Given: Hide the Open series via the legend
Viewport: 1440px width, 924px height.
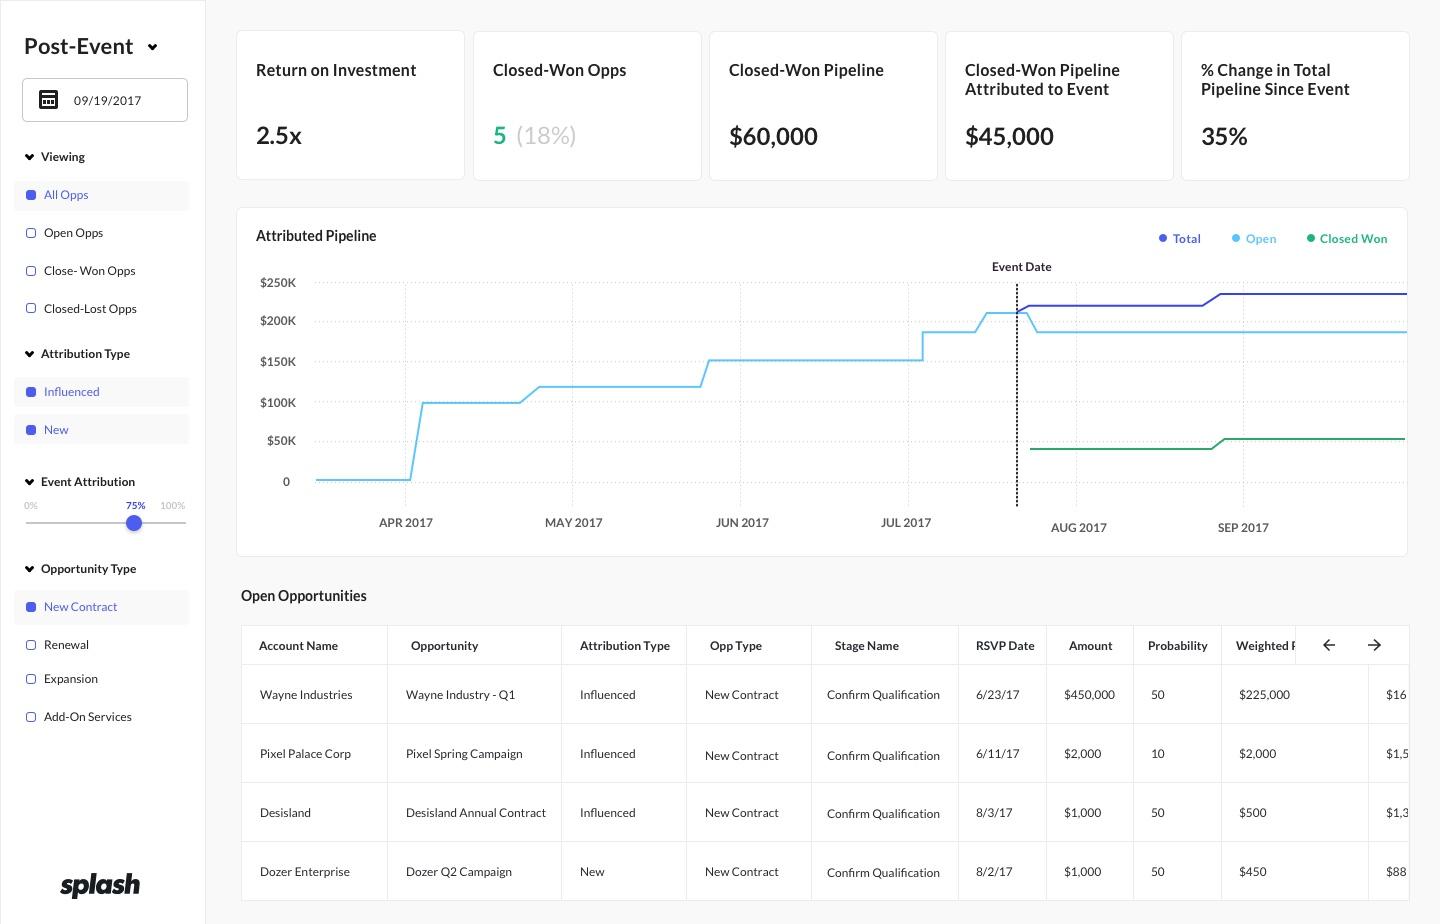Looking at the screenshot, I should (1254, 239).
